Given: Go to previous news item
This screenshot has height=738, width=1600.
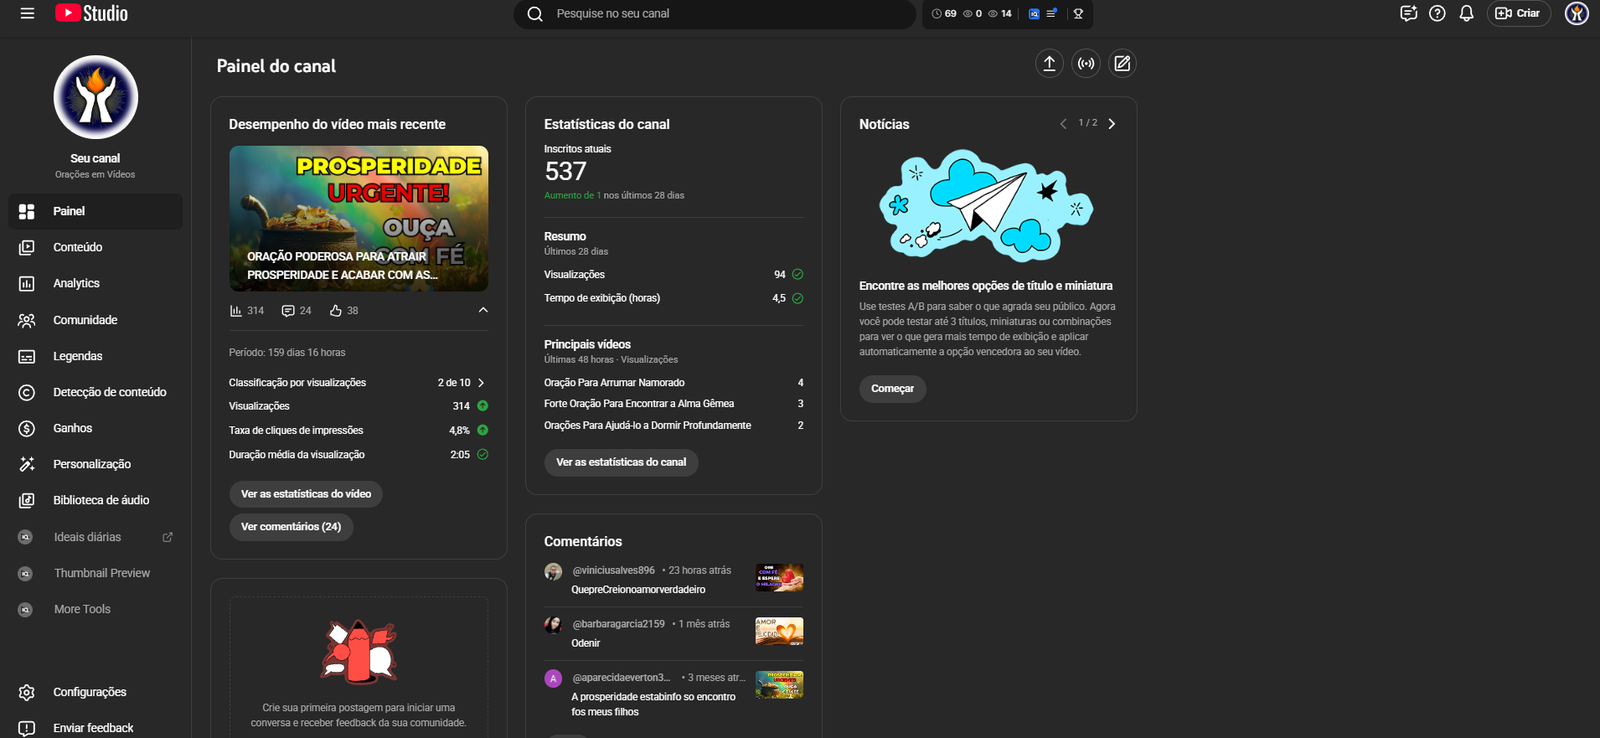Looking at the screenshot, I should (1063, 124).
